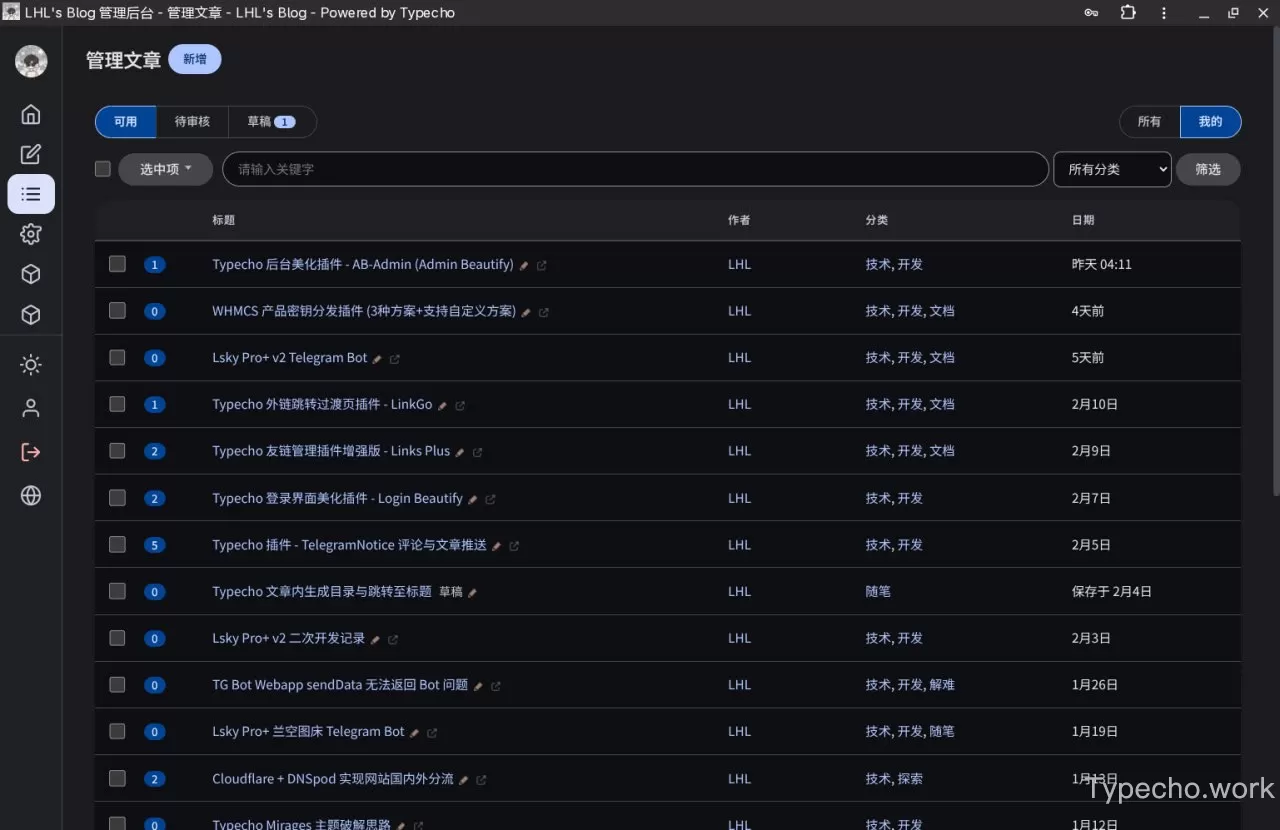Open the user profile sidebar icon
The image size is (1280, 830).
tap(31, 408)
